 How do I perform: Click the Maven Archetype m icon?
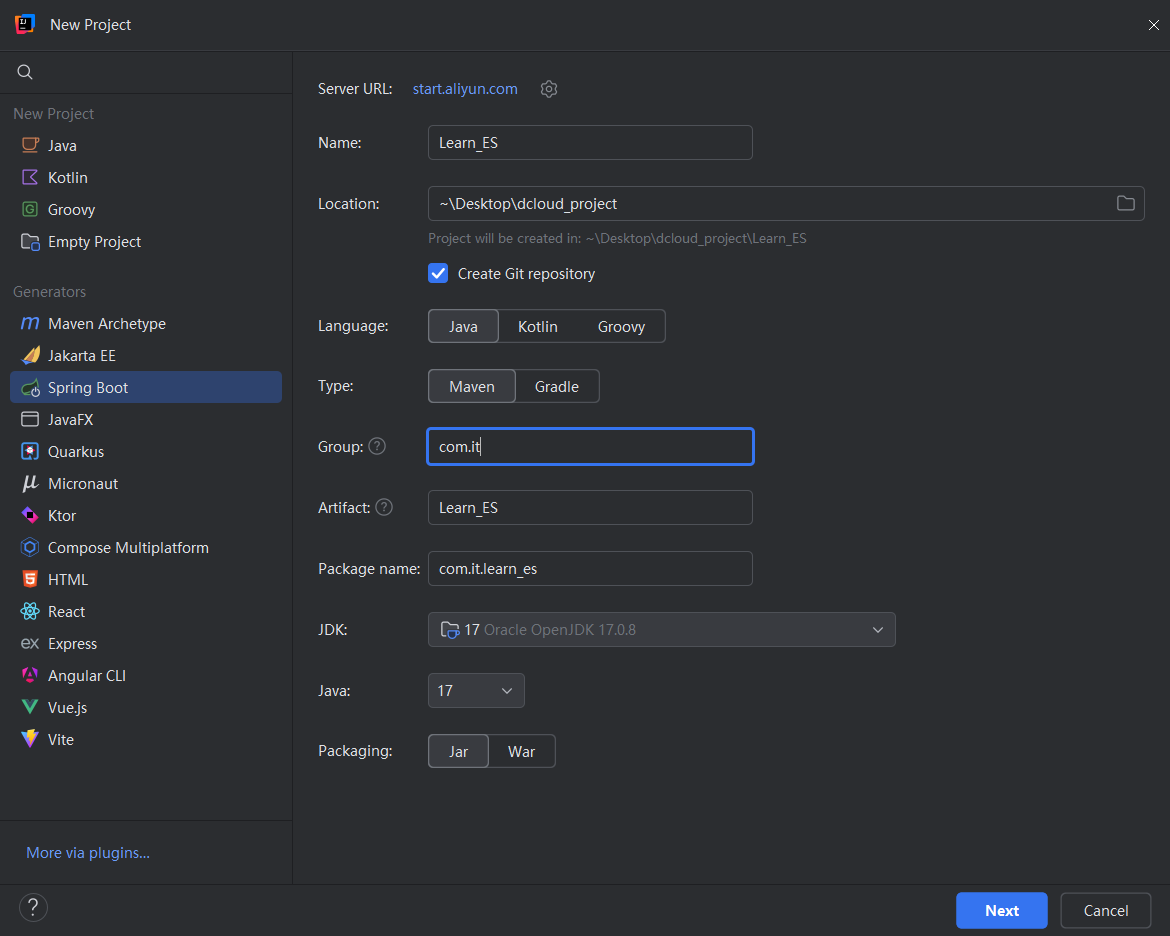point(30,323)
